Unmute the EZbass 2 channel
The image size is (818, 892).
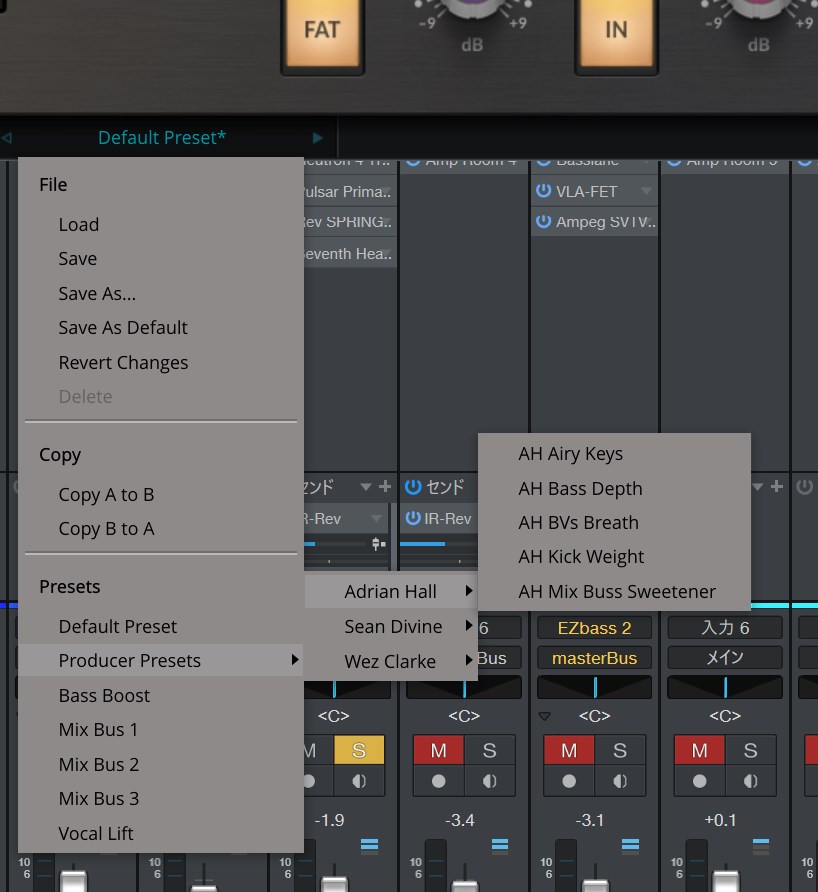click(x=569, y=750)
